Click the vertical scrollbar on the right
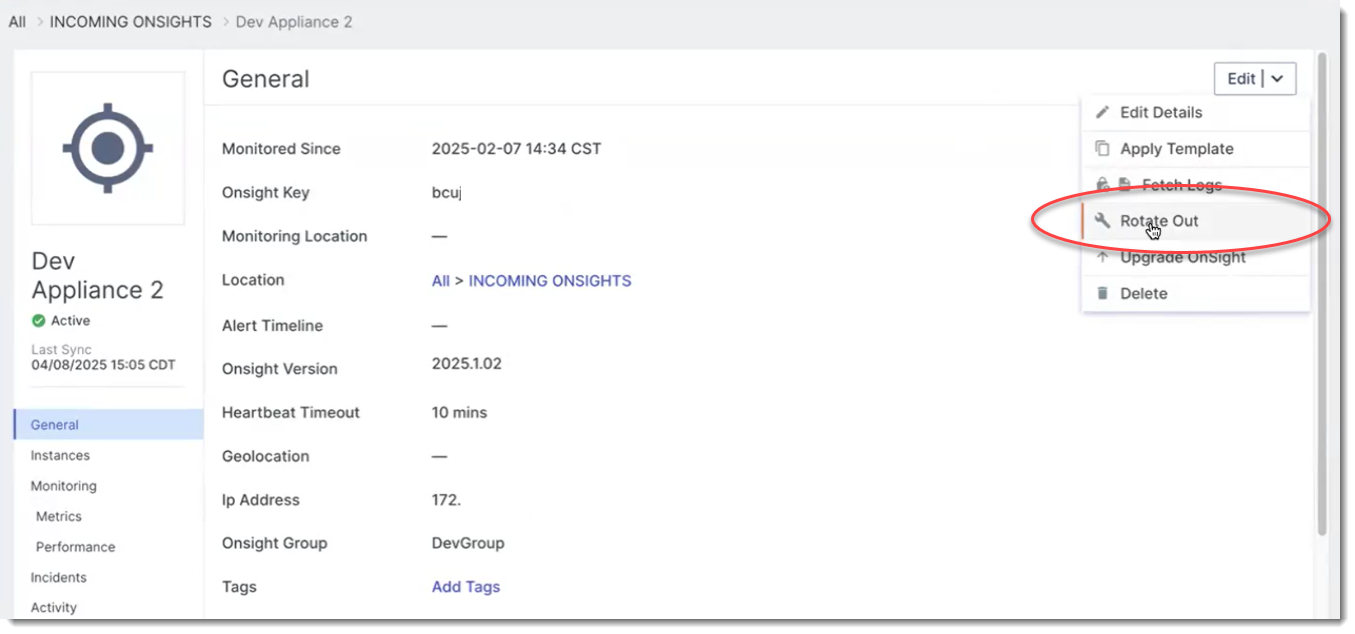This screenshot has width=1355, height=634. pyautogui.click(x=1322, y=300)
